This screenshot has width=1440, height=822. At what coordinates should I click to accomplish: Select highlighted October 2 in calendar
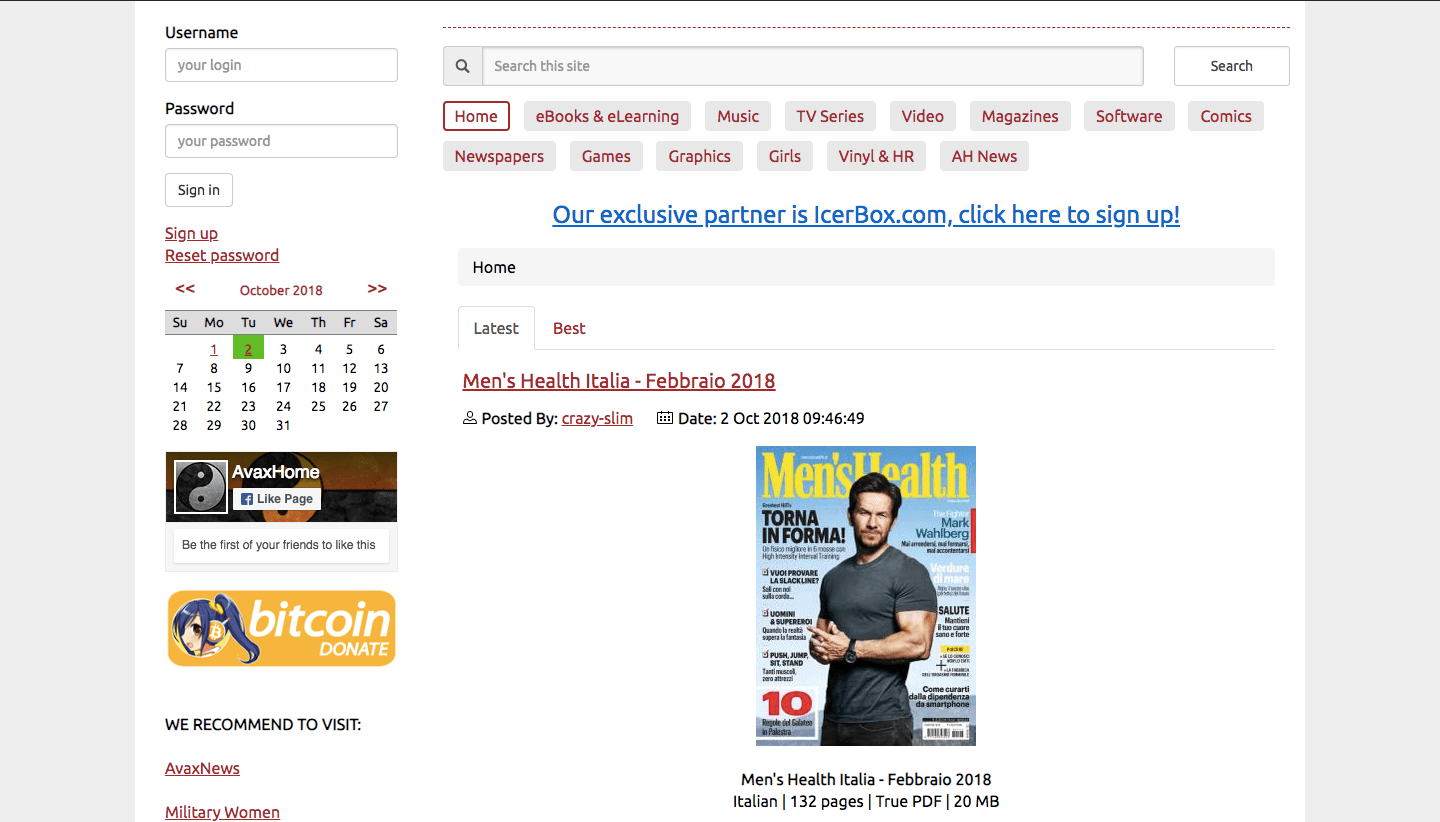click(x=248, y=348)
